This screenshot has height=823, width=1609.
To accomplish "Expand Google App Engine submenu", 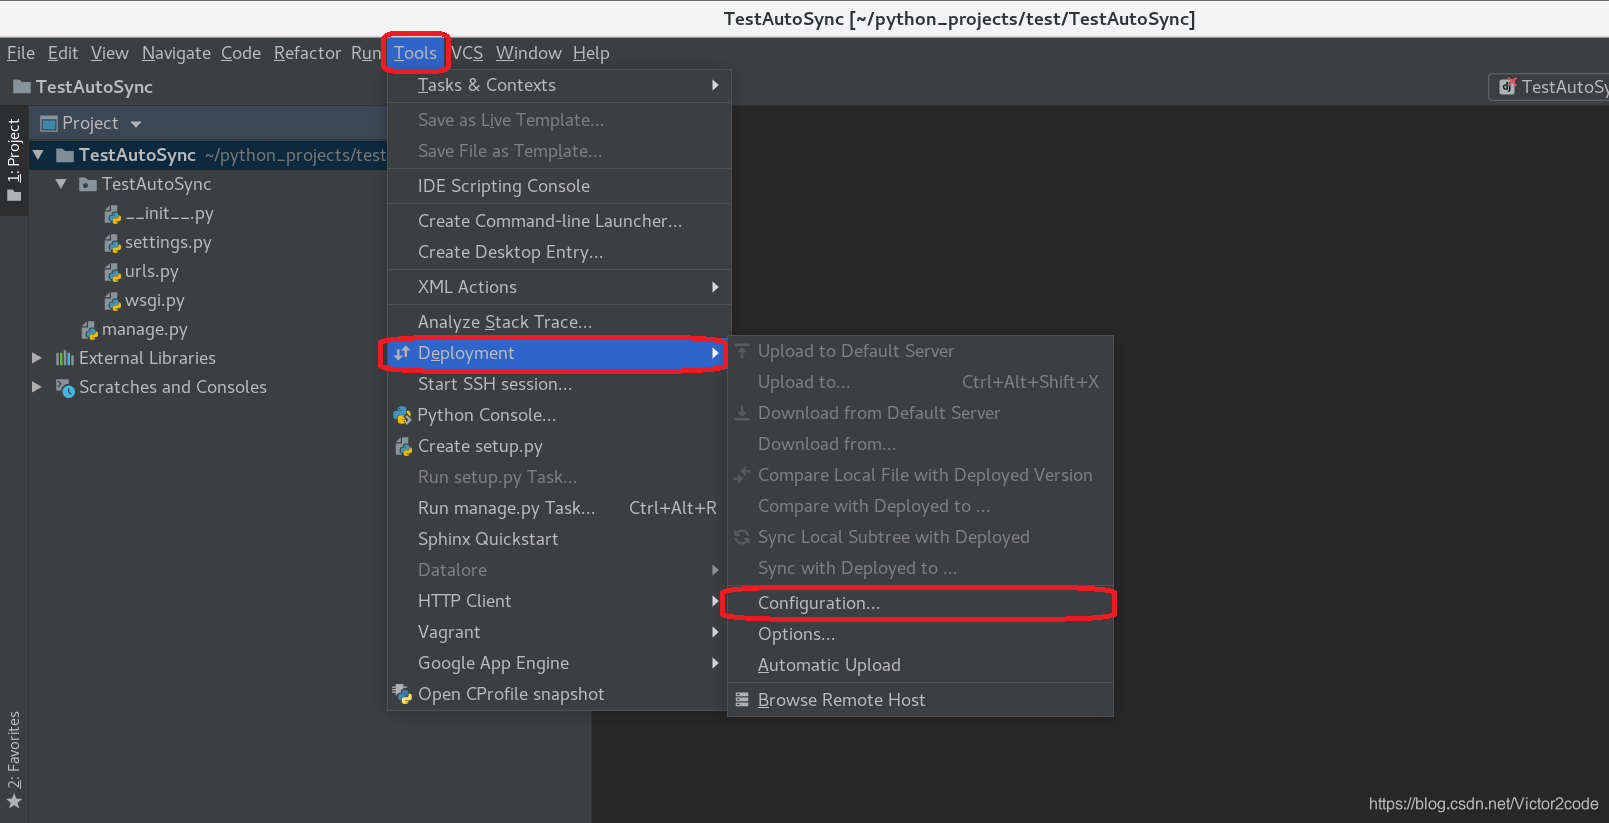I will click(x=559, y=663).
